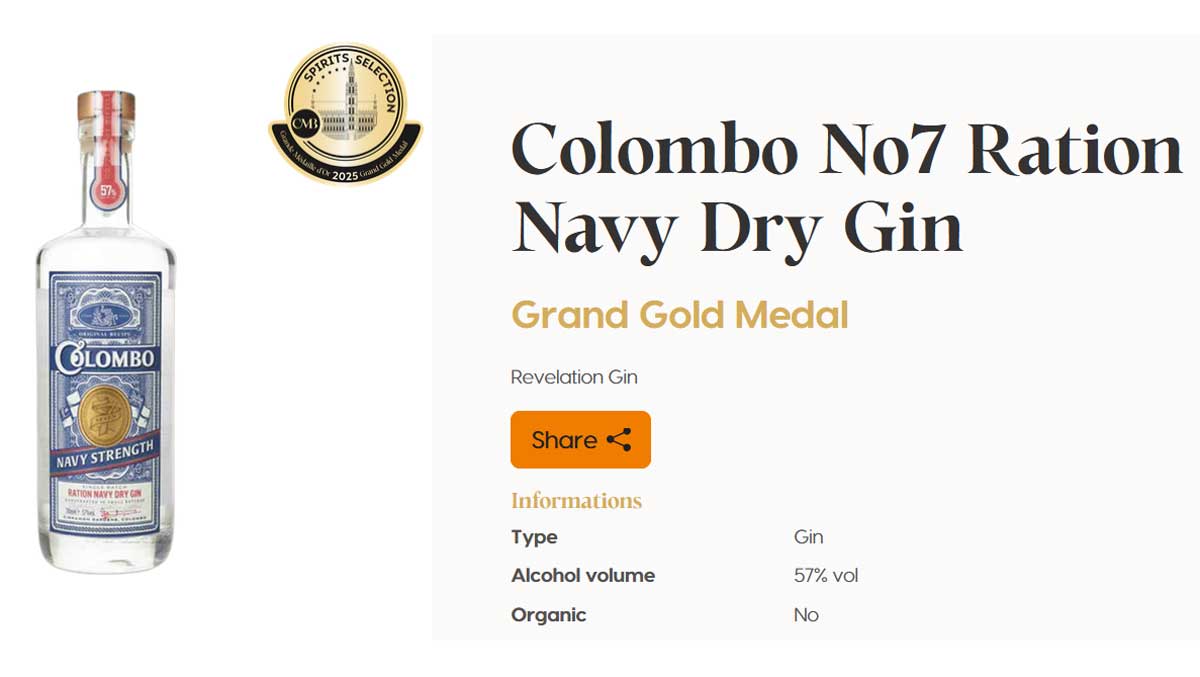
Task: Click the Ration Navy Dry Gin label text on the bottle
Action: coord(107,493)
